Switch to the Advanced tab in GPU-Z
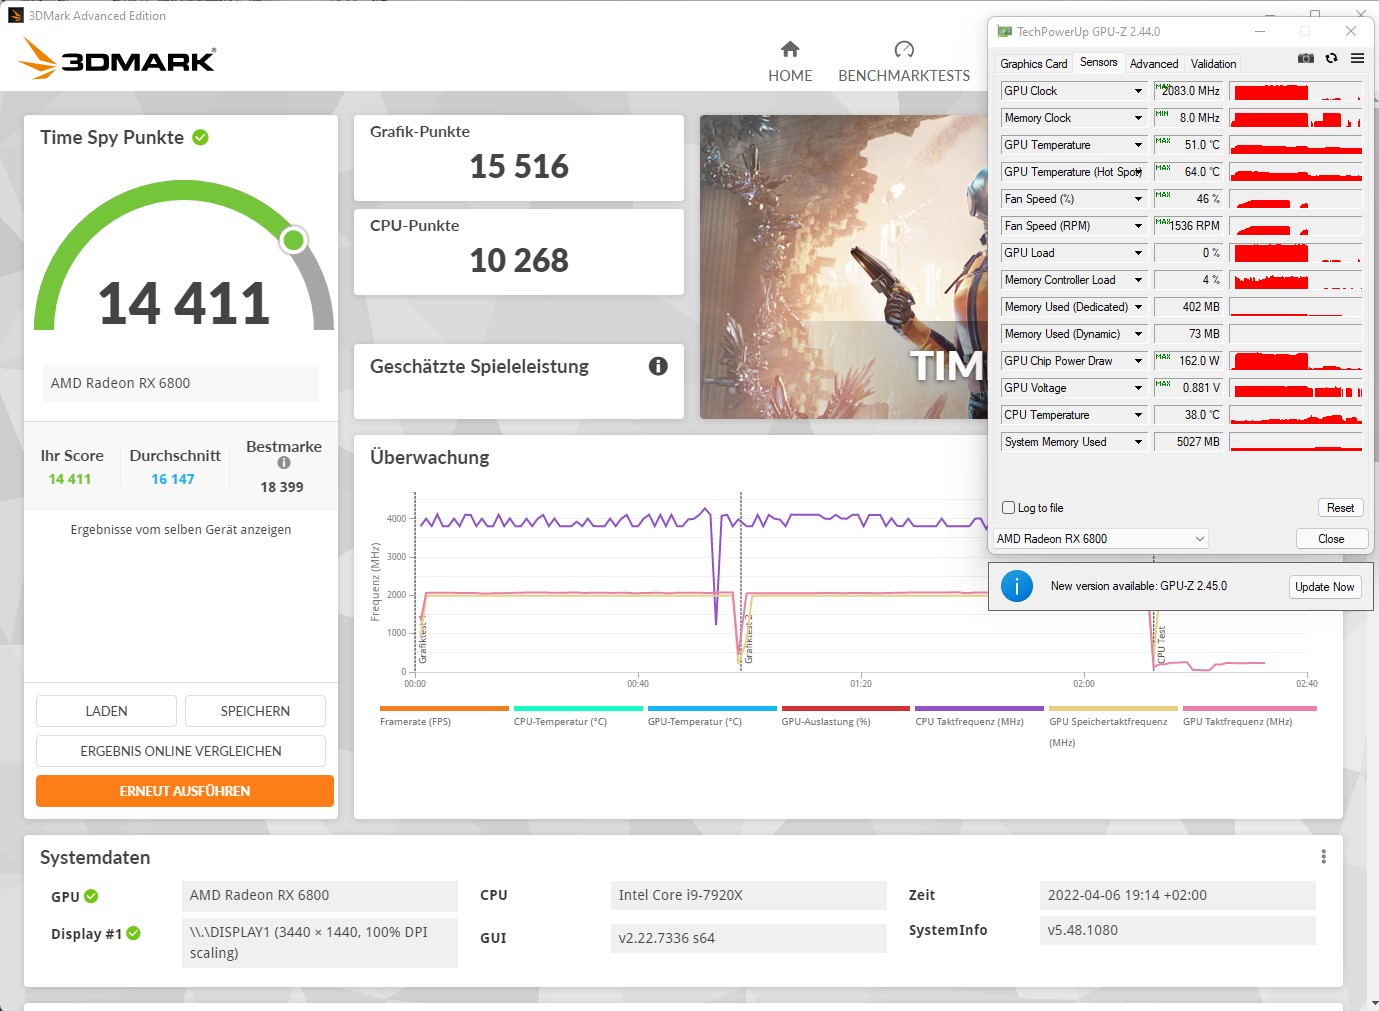This screenshot has height=1011, width=1379. (x=1154, y=63)
